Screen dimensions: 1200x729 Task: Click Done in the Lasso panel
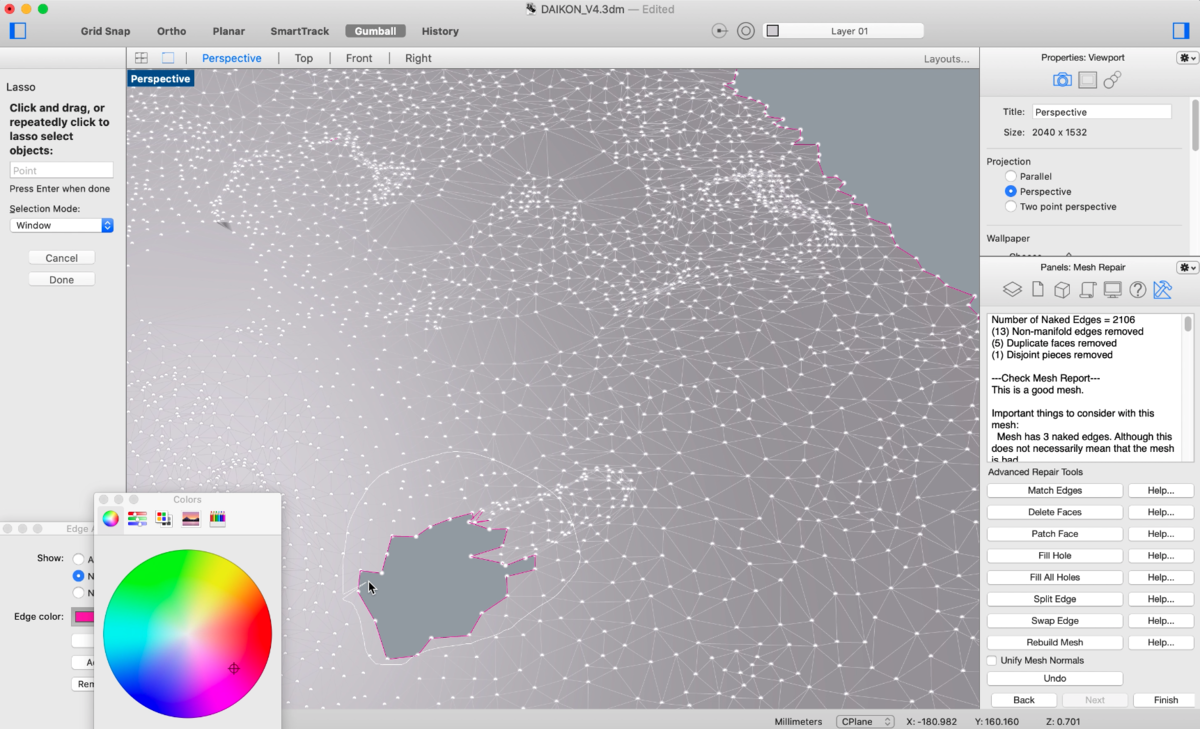[x=62, y=280]
